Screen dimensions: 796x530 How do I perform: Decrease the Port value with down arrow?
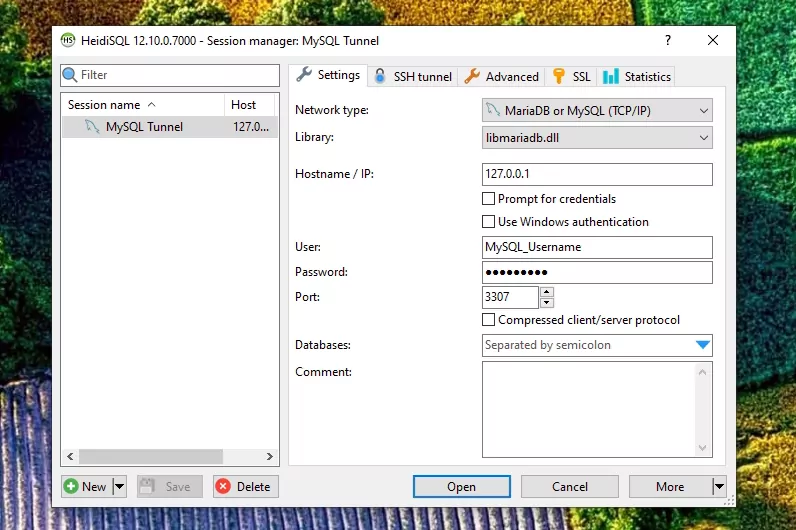click(x=547, y=303)
